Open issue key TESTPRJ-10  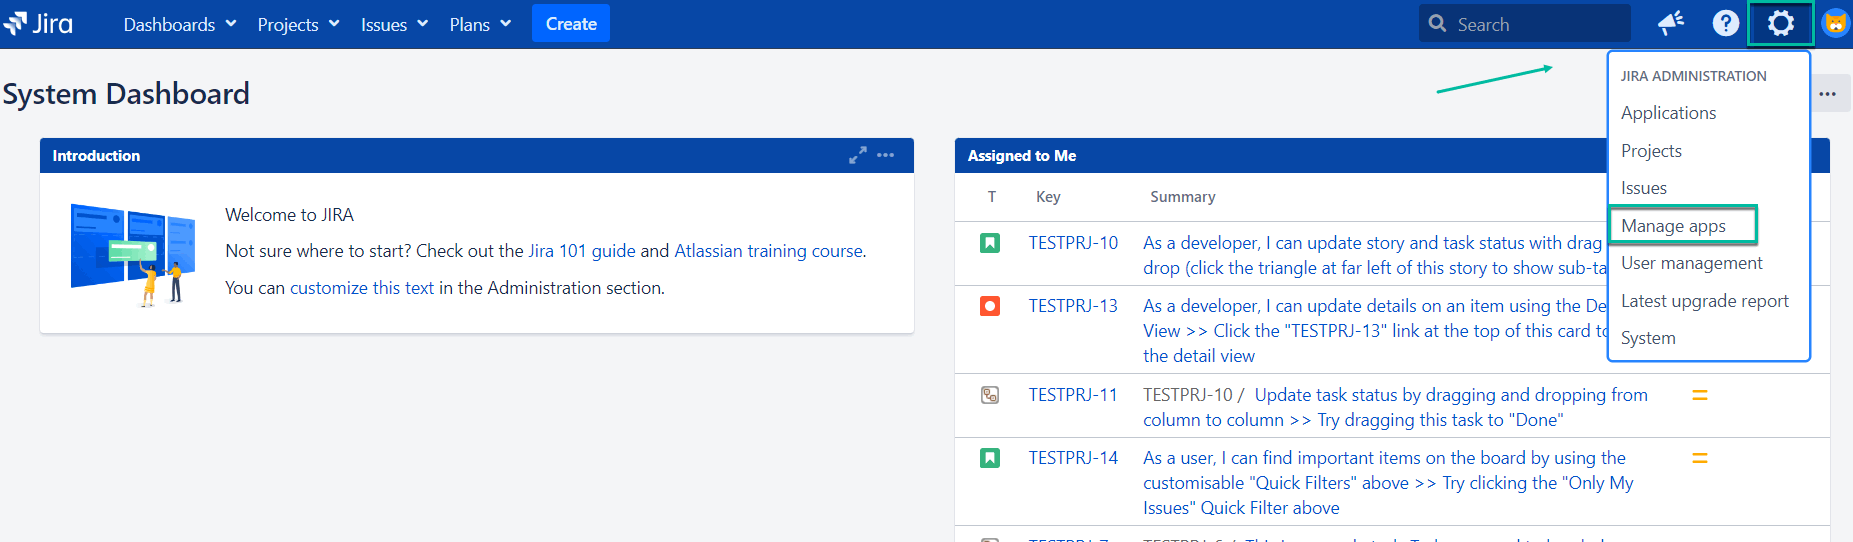[1073, 243]
